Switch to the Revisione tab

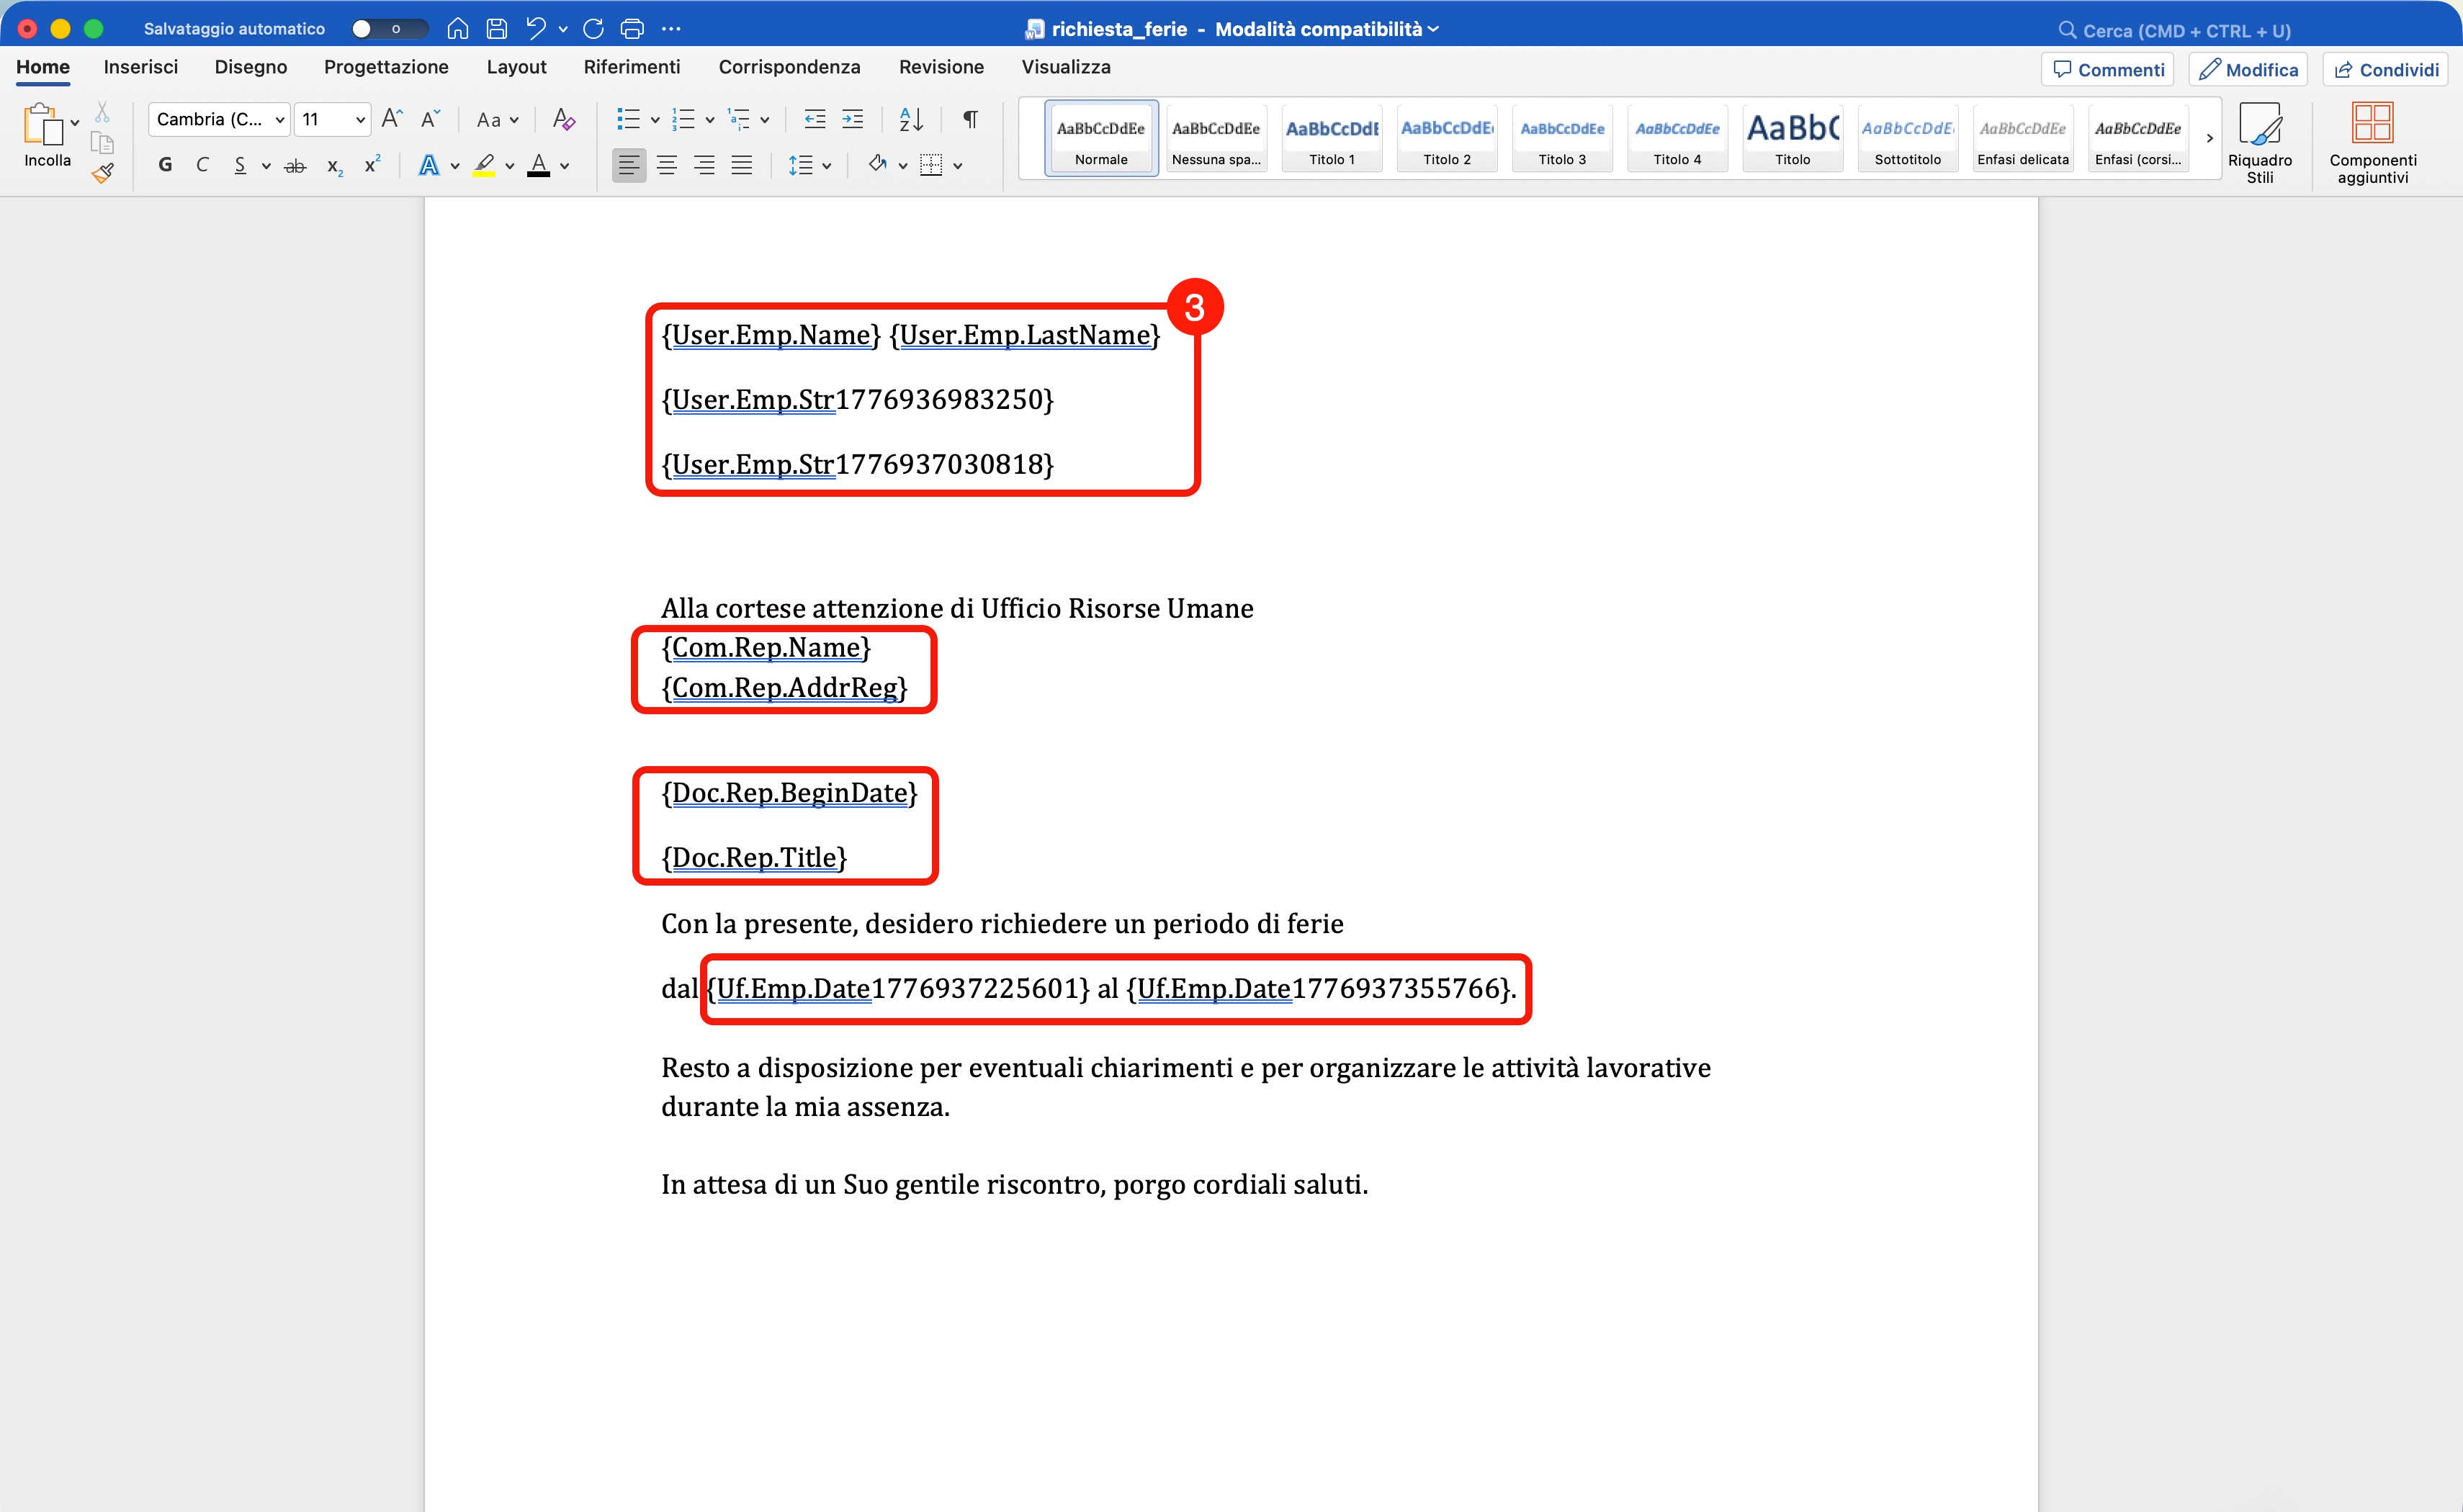pyautogui.click(x=940, y=67)
